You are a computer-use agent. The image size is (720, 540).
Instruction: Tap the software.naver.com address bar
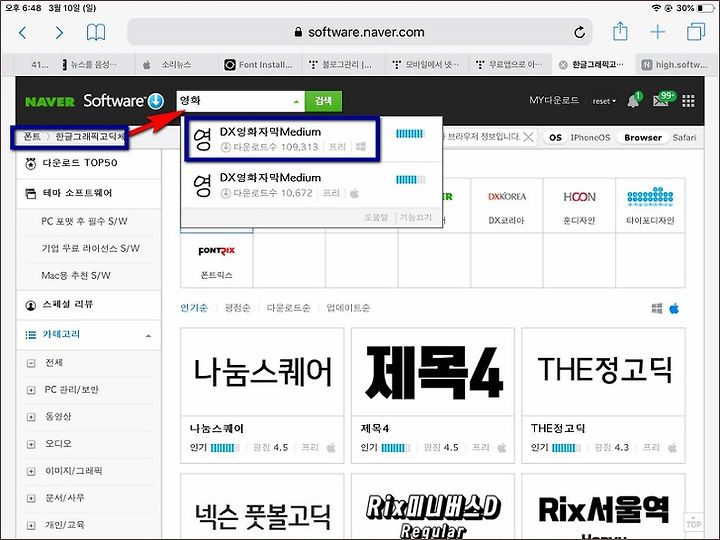[360, 32]
